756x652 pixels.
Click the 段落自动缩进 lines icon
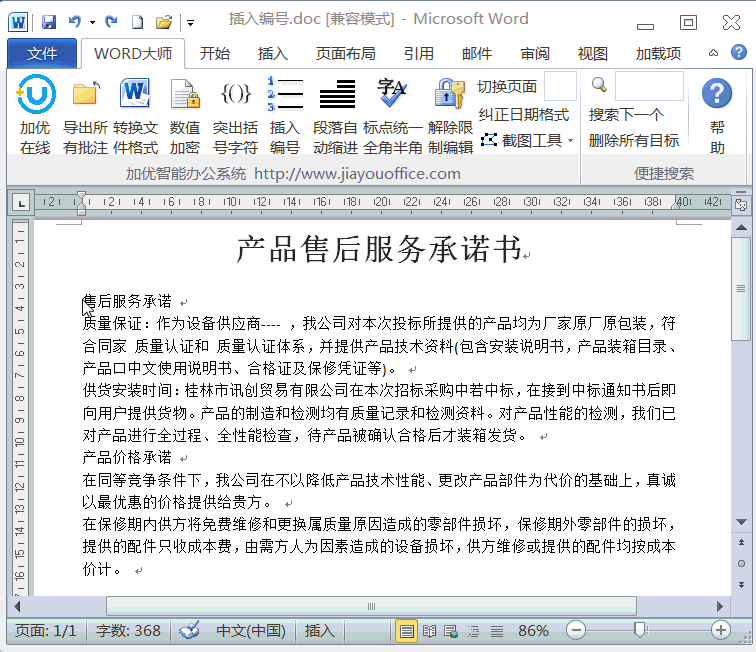(338, 94)
